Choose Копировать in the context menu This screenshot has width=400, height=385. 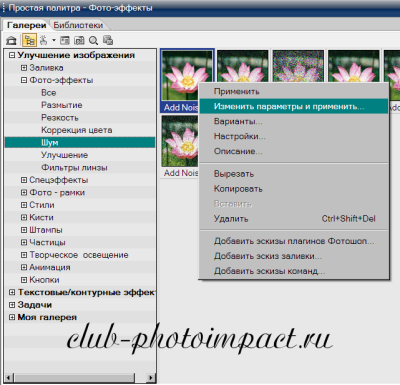coord(294,189)
